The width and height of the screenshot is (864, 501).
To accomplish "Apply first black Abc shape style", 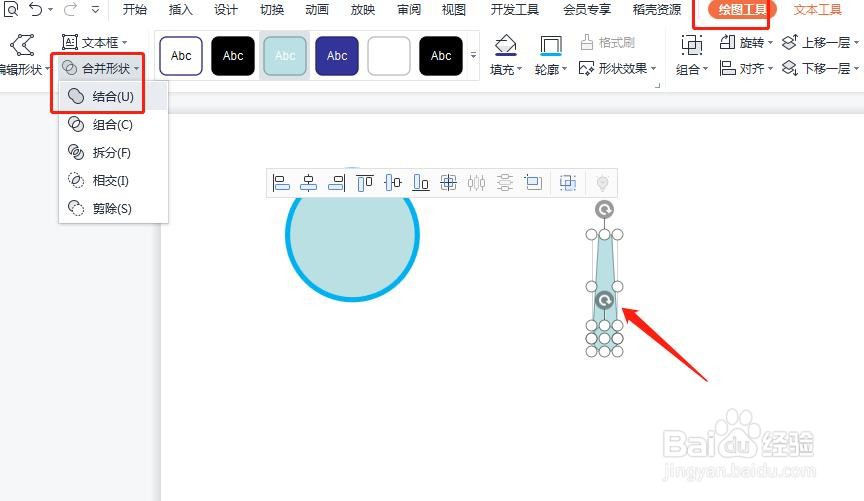I will pos(233,56).
